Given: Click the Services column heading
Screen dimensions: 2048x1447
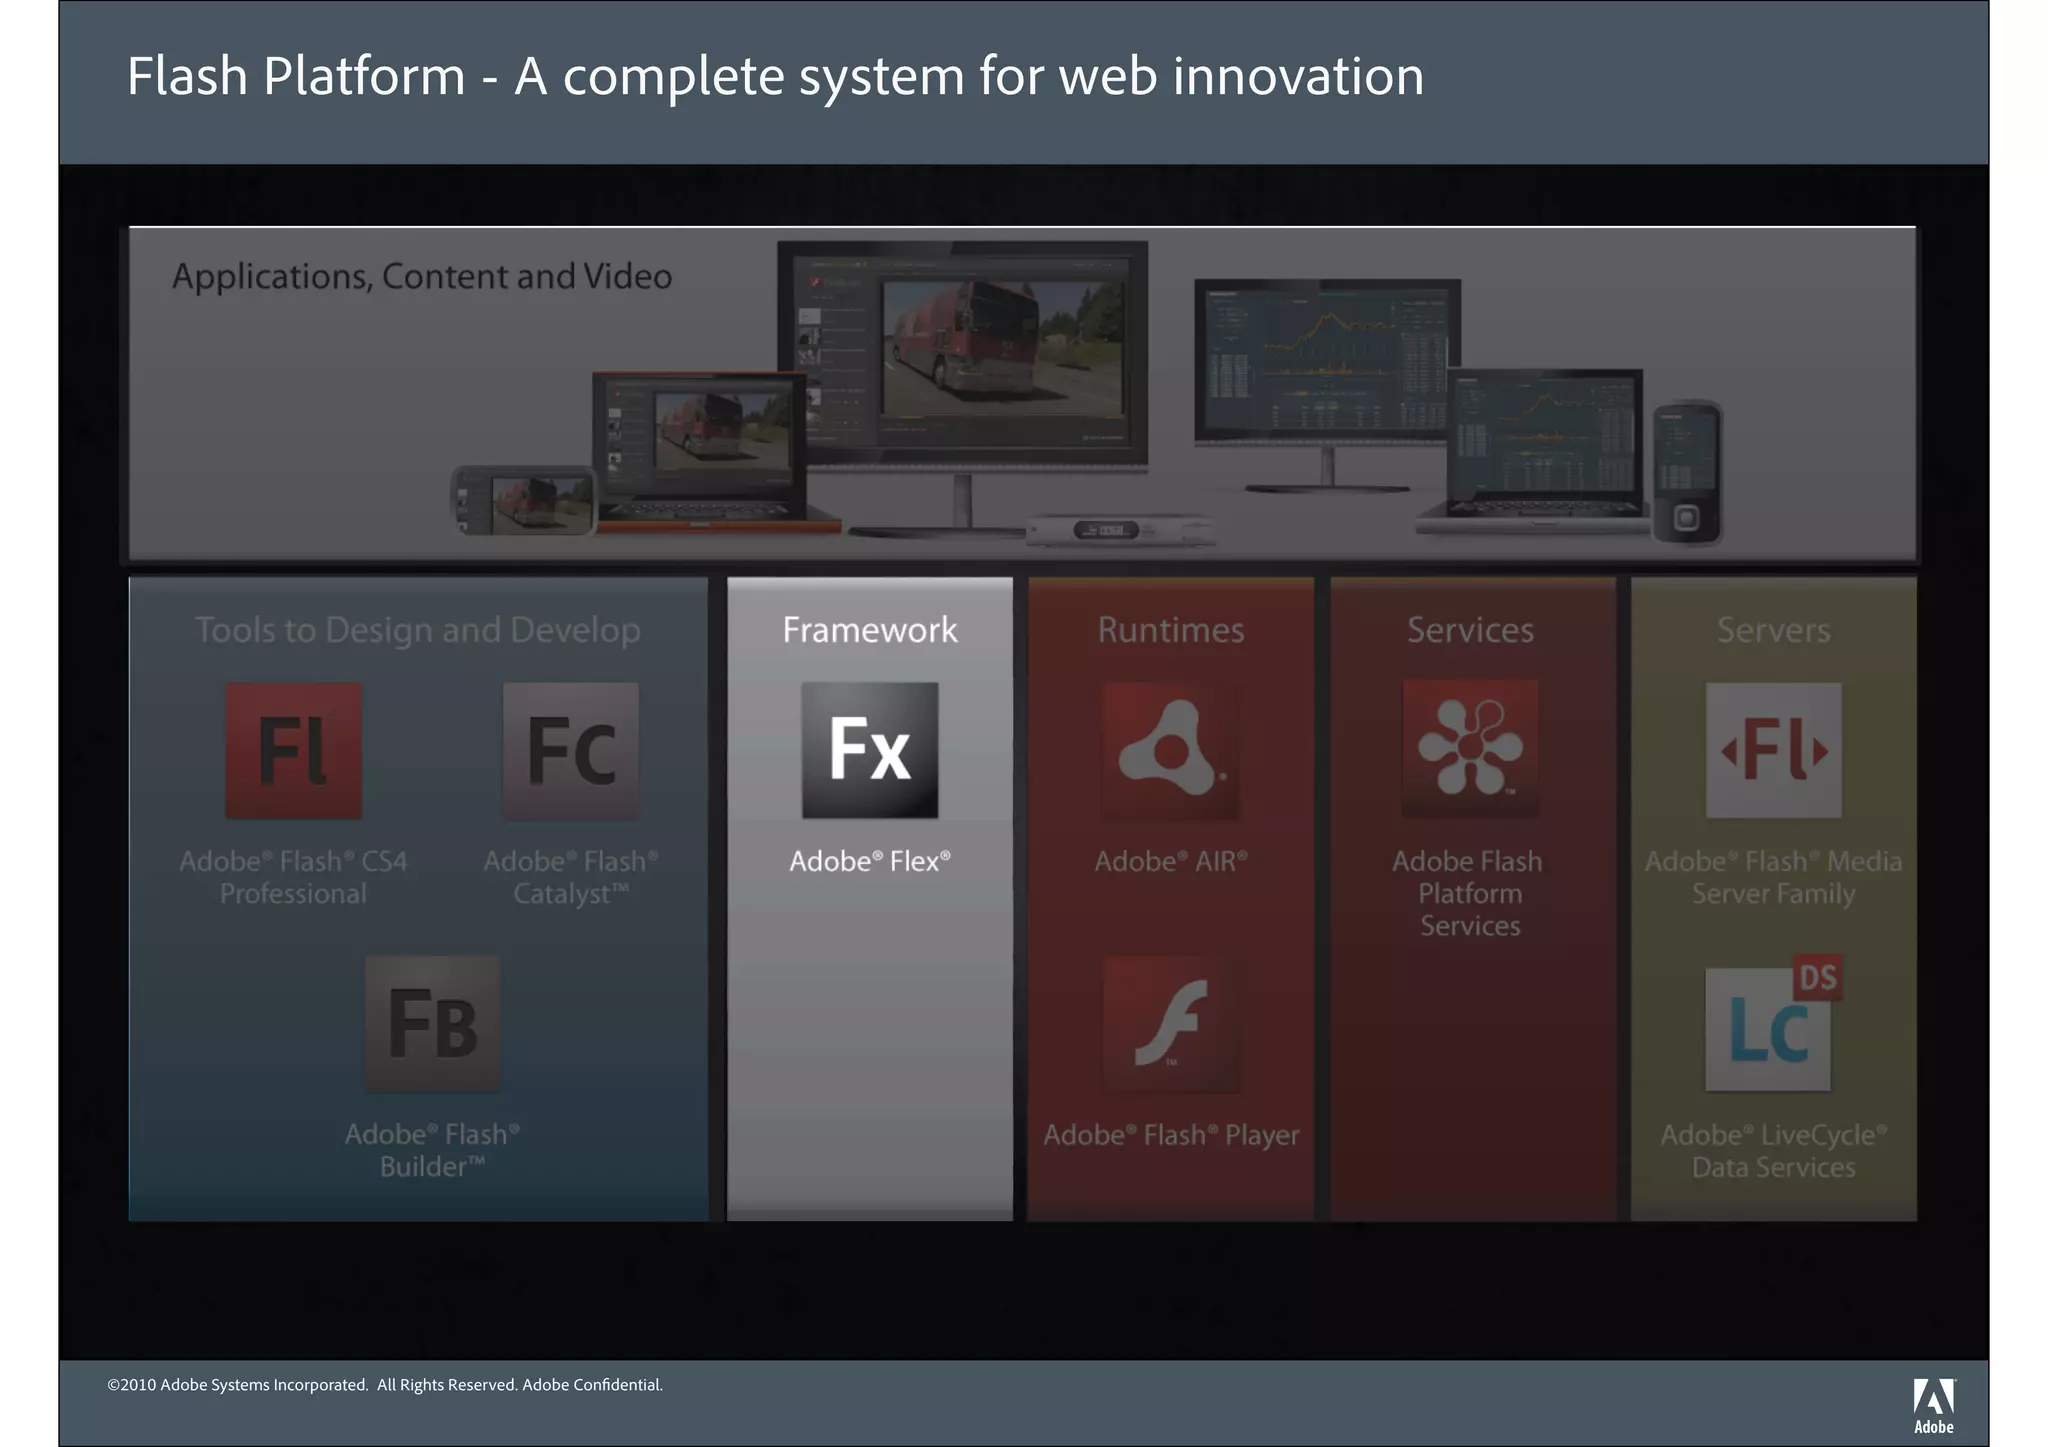Looking at the screenshot, I should (1470, 630).
